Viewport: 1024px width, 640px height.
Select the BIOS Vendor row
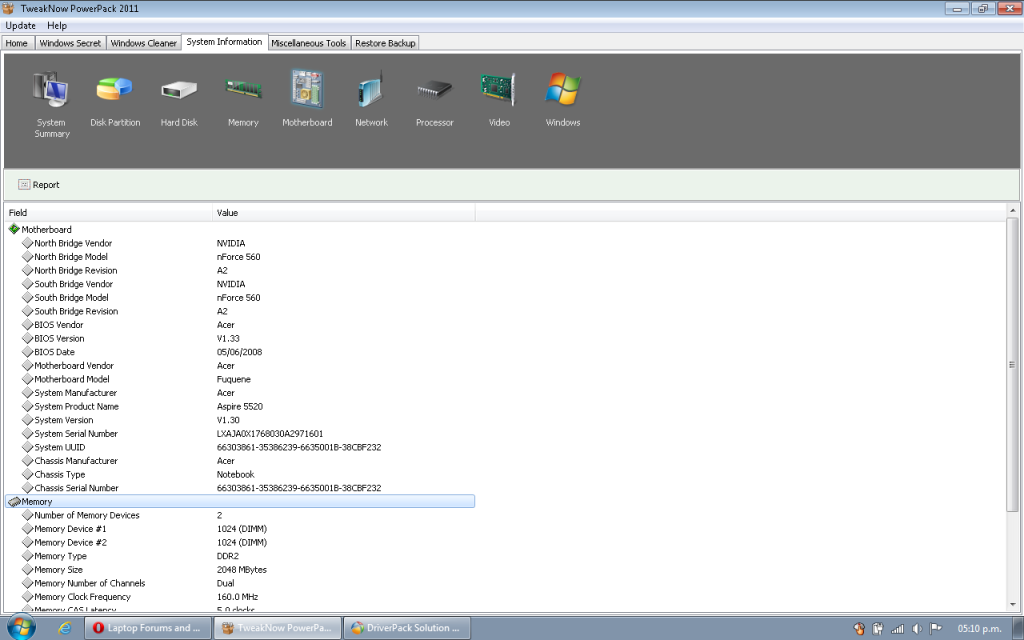[240, 325]
